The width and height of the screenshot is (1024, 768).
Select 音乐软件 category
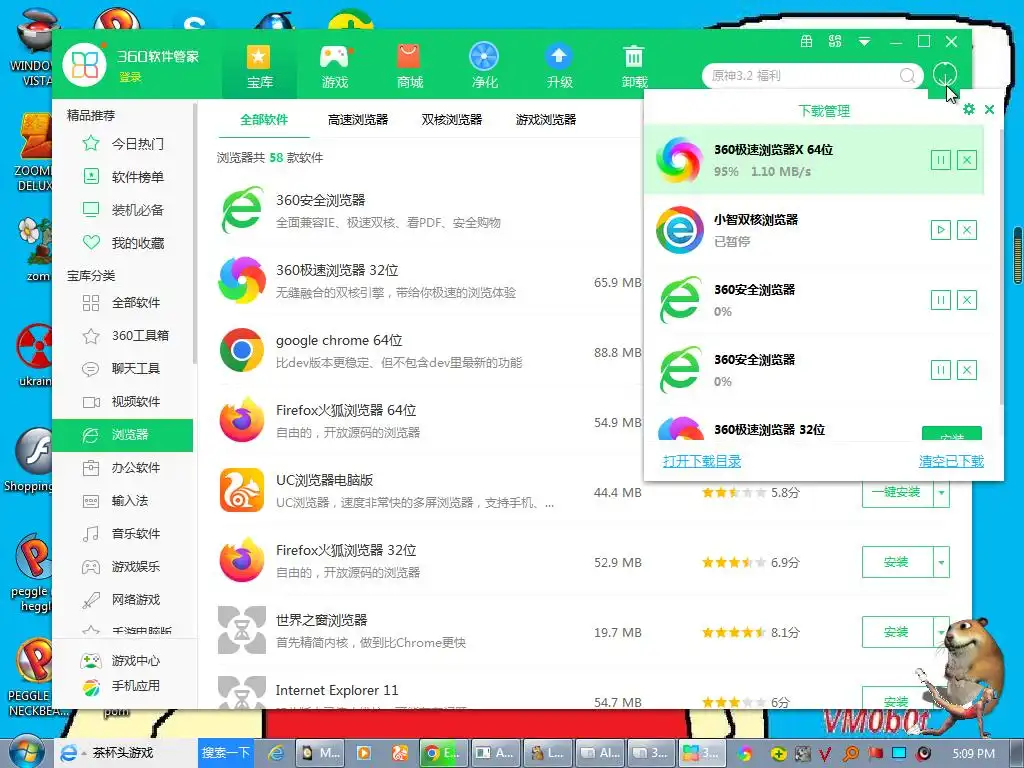(124, 534)
